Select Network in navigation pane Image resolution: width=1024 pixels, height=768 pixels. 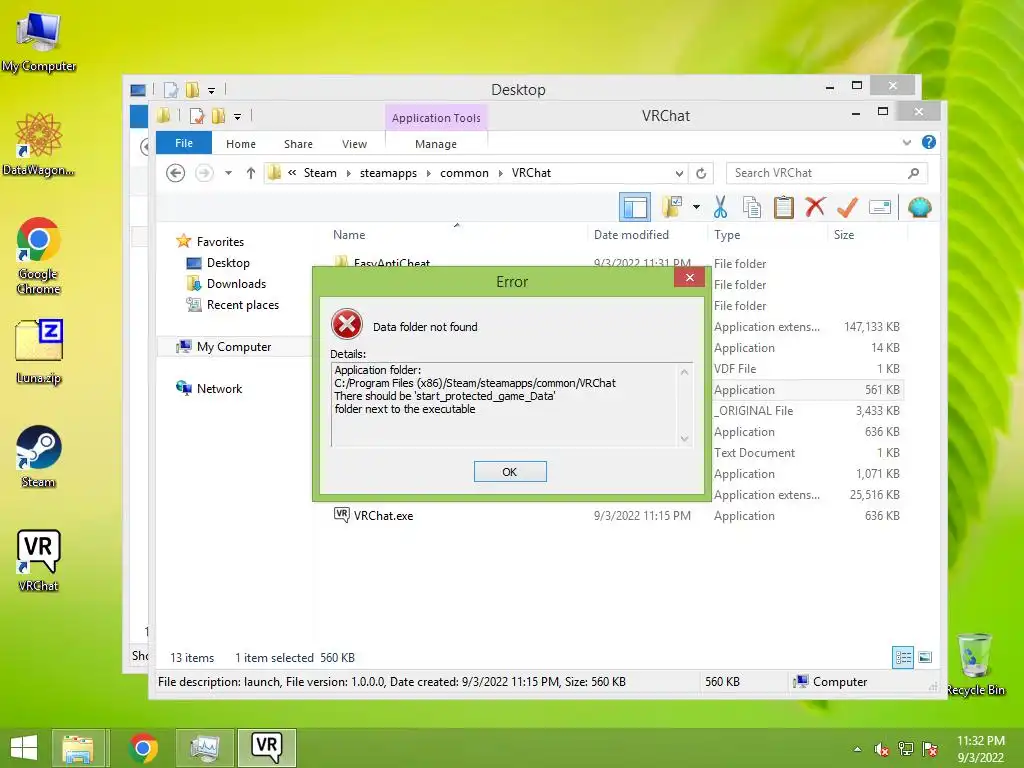(x=219, y=389)
